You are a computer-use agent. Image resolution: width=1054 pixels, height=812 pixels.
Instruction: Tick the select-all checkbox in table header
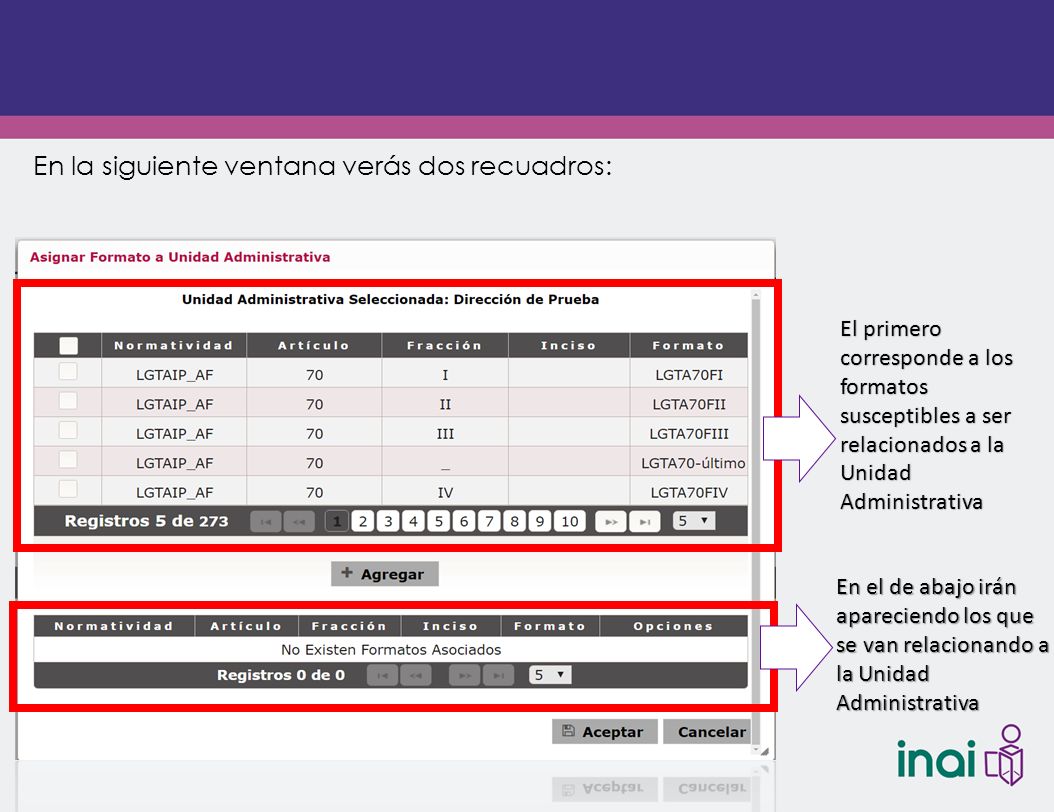(69, 346)
